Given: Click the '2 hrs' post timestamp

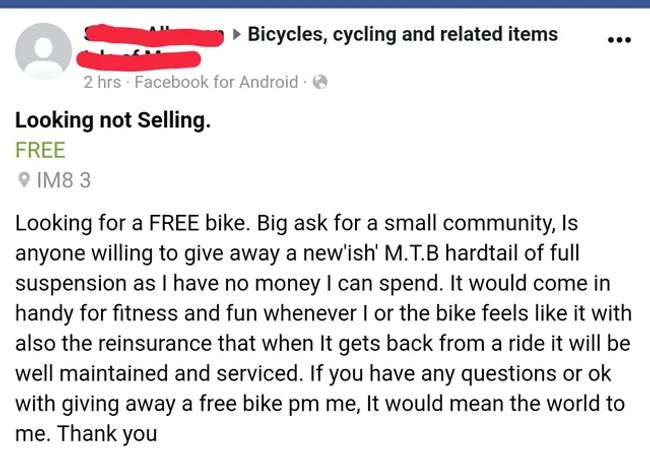Looking at the screenshot, I should coord(103,82).
